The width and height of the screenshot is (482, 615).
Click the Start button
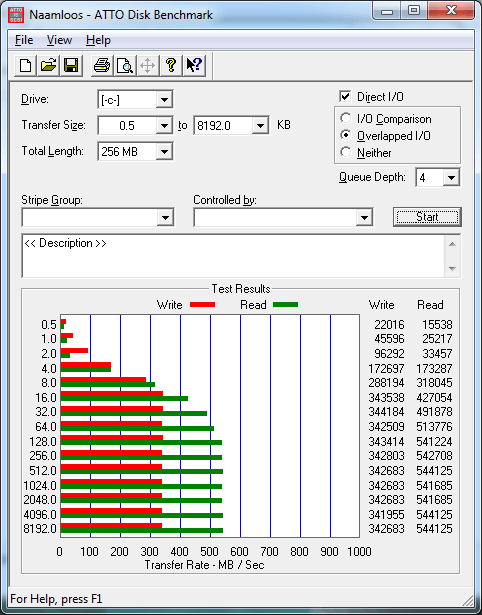427,217
